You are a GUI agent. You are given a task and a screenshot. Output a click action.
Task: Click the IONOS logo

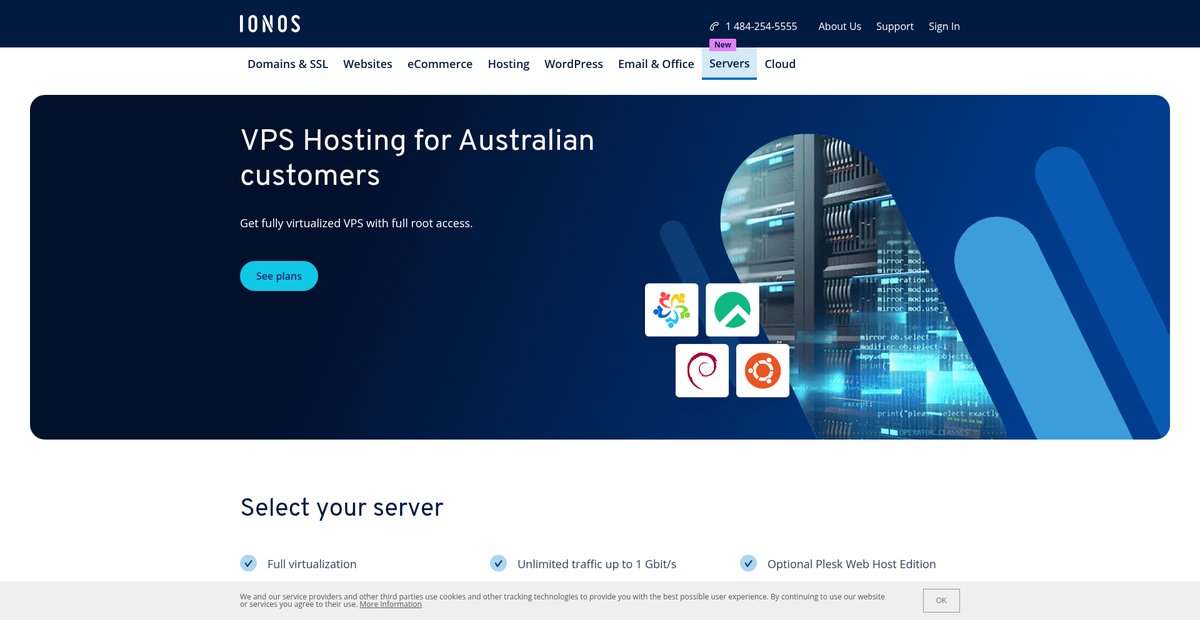click(270, 24)
